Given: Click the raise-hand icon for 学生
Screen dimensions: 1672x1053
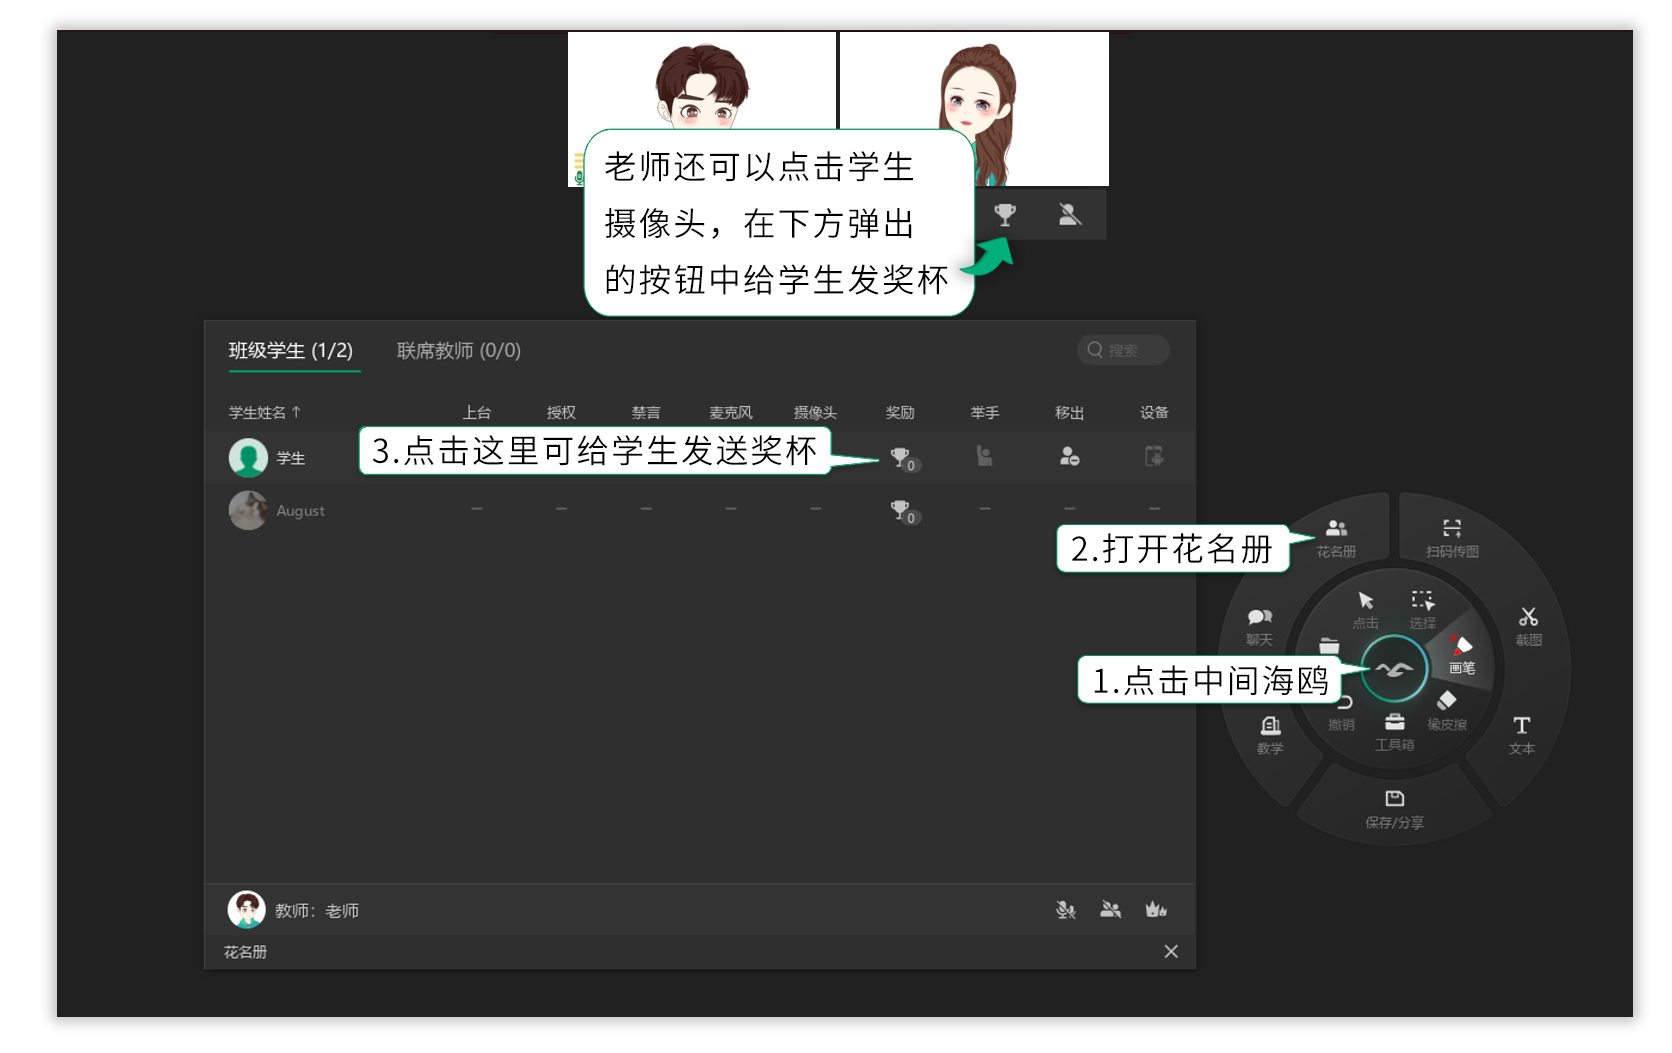Looking at the screenshot, I should tap(984, 457).
